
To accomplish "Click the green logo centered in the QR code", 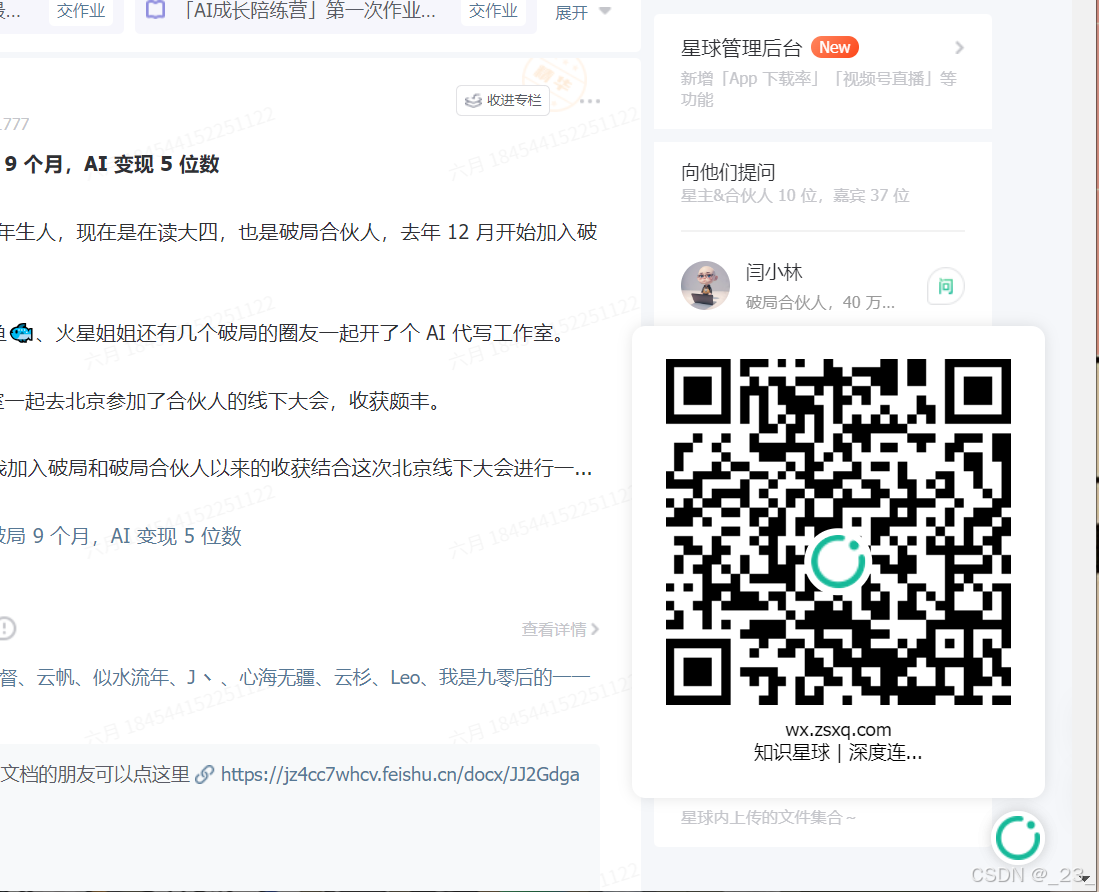I will tap(839, 560).
